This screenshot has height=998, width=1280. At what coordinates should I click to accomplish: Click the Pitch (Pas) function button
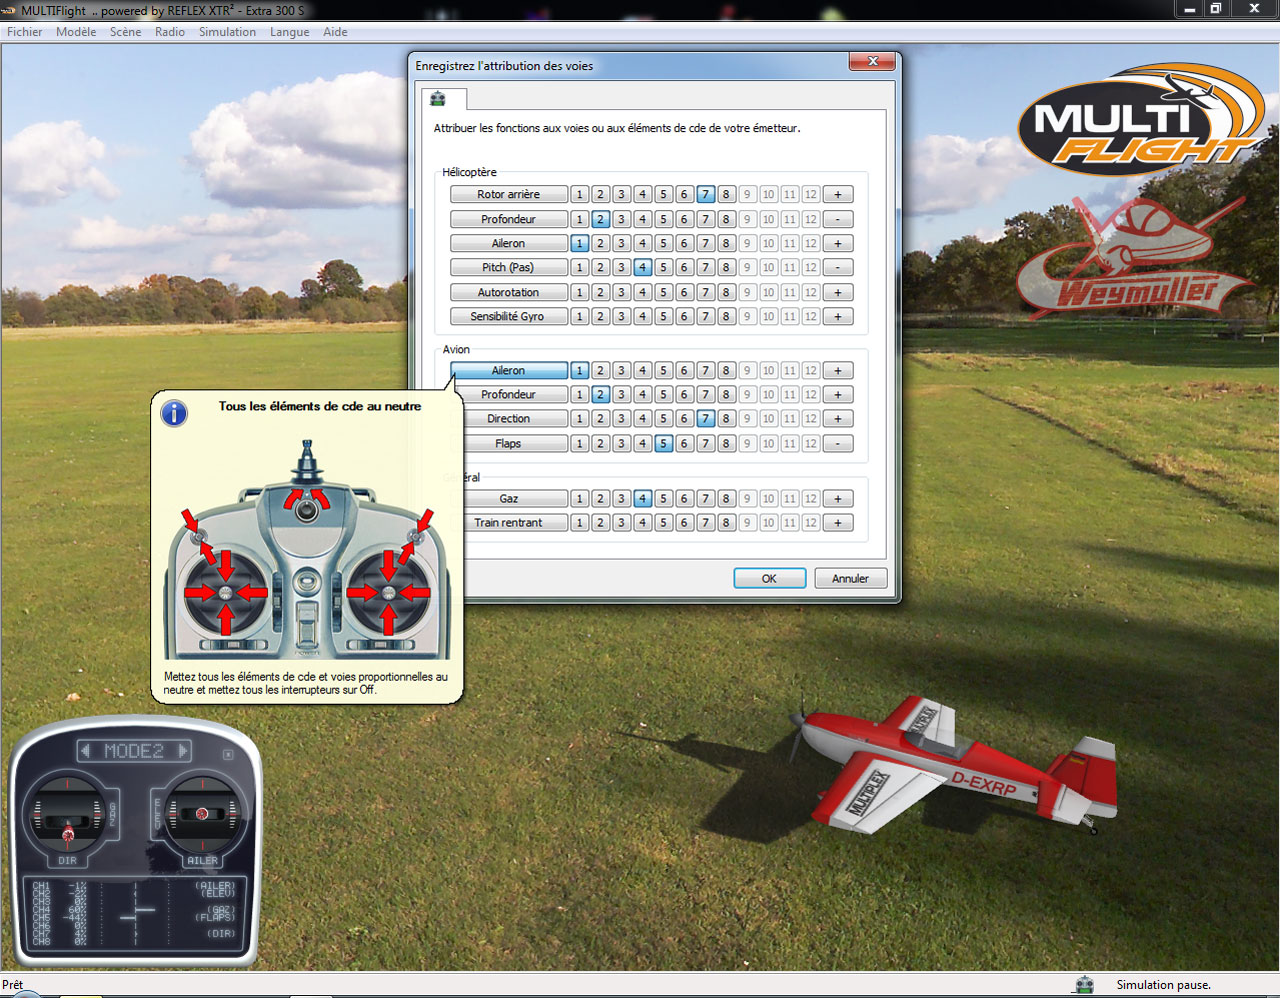(508, 267)
